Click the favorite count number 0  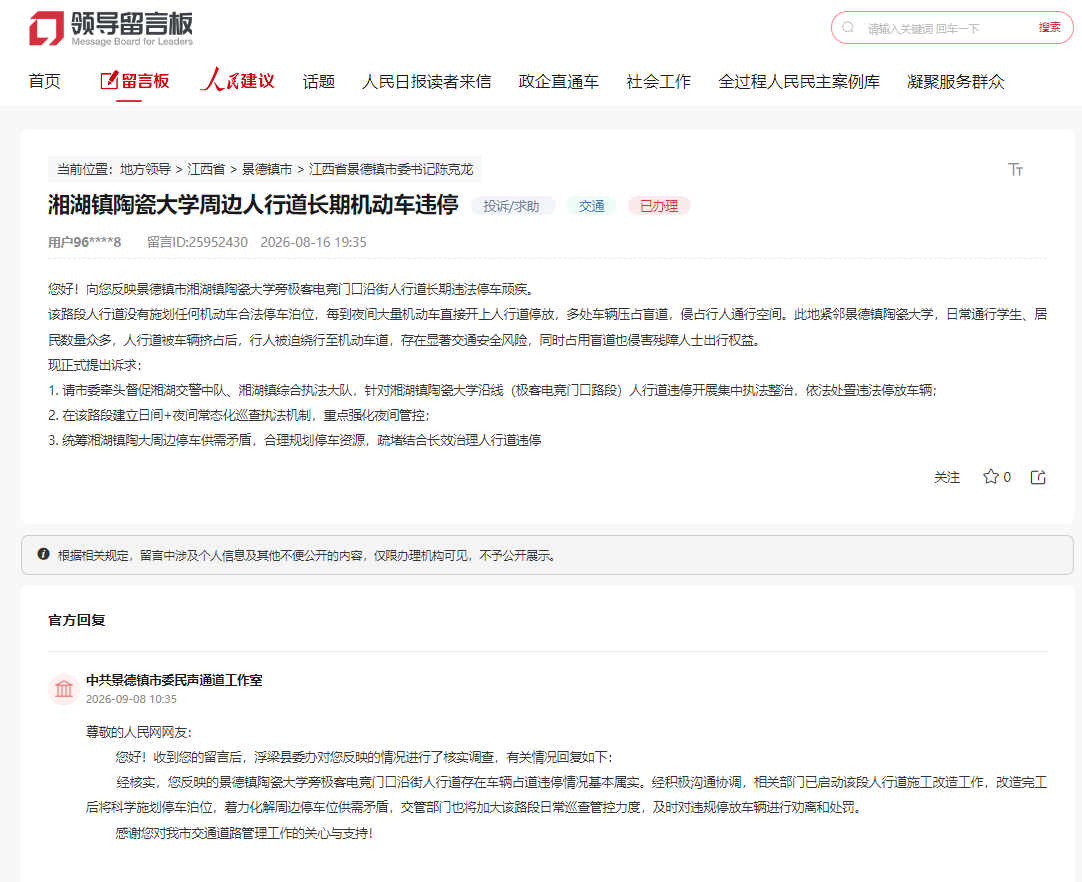(1007, 477)
